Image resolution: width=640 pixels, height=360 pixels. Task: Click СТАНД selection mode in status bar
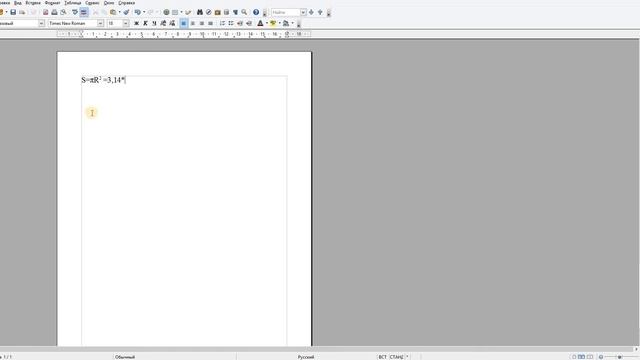396,357
